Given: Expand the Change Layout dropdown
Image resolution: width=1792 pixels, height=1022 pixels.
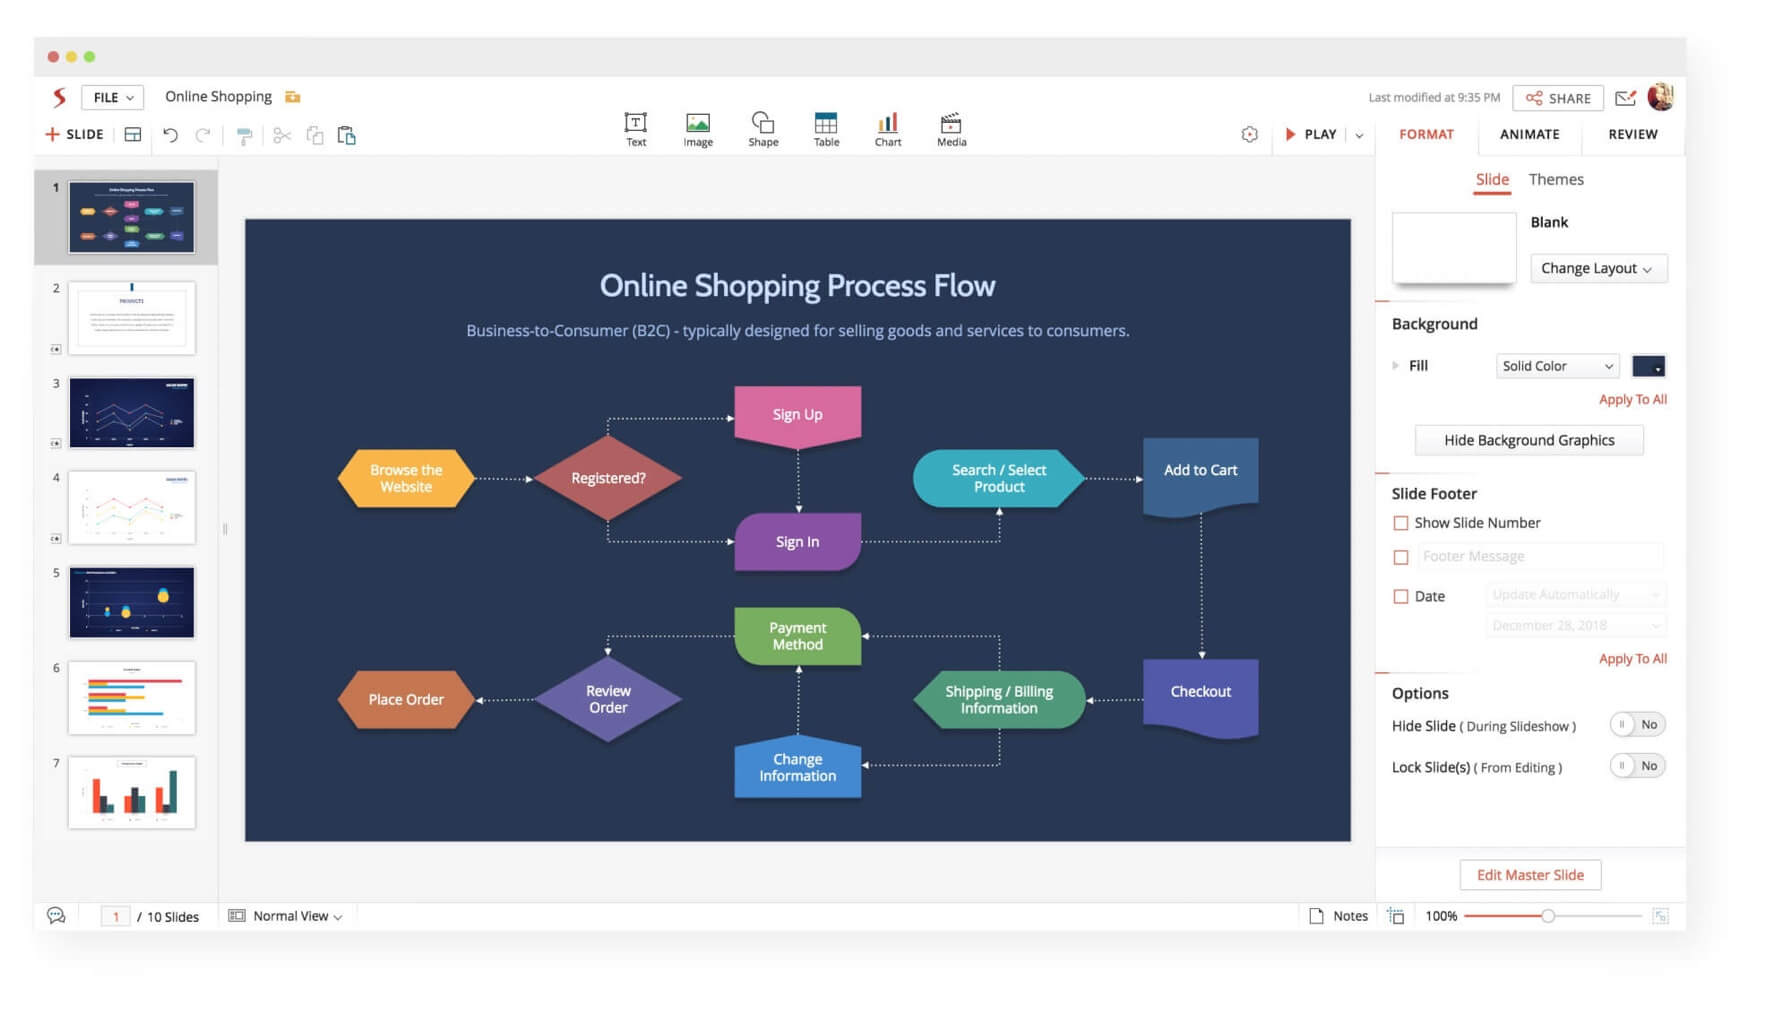Looking at the screenshot, I should [1598, 268].
